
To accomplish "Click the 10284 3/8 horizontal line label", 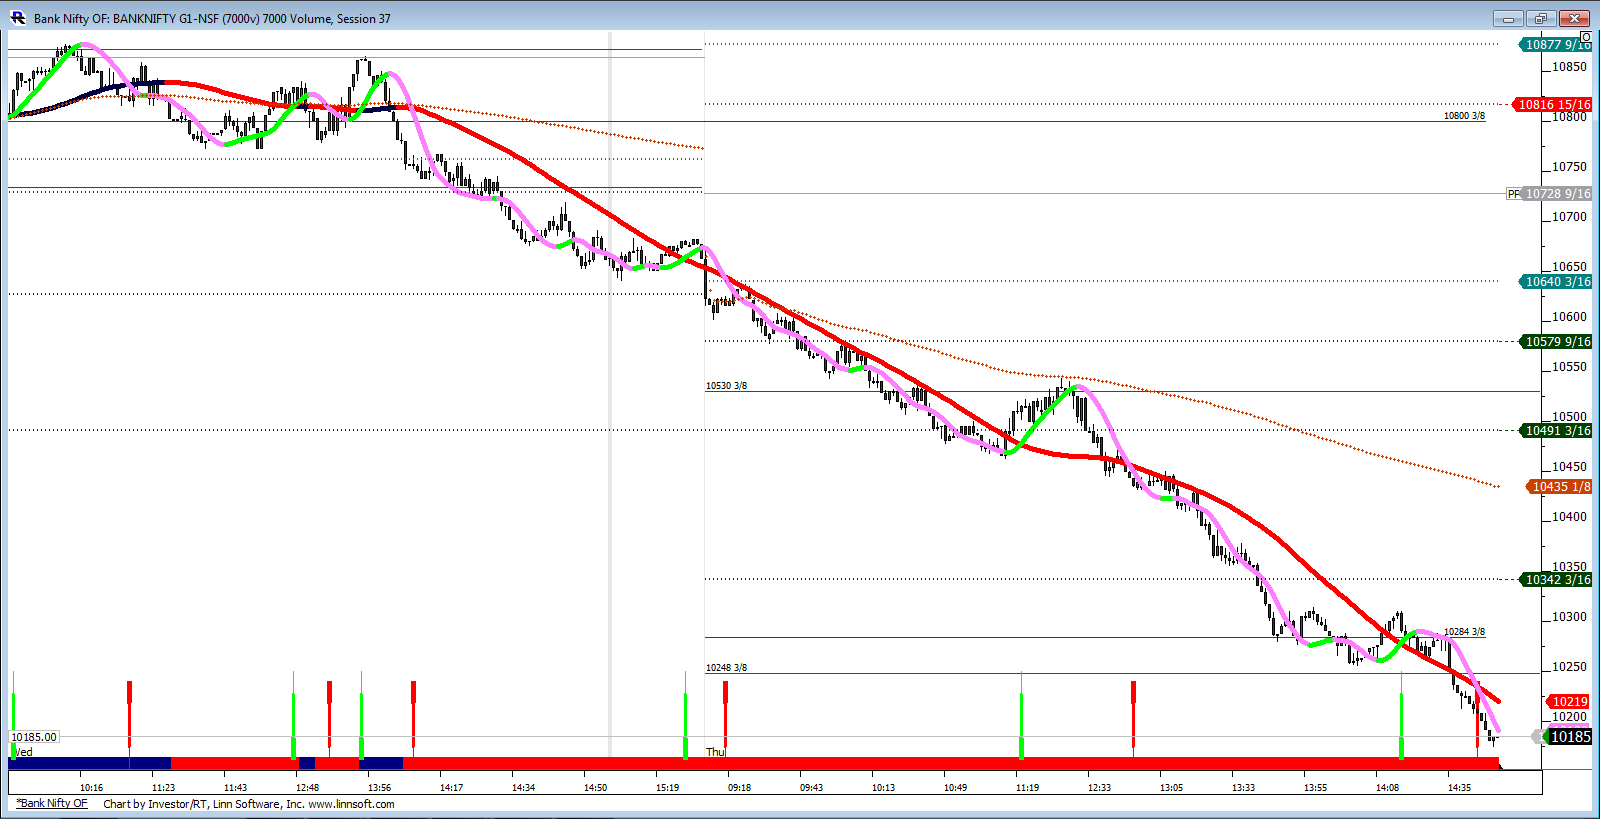I will [1464, 632].
